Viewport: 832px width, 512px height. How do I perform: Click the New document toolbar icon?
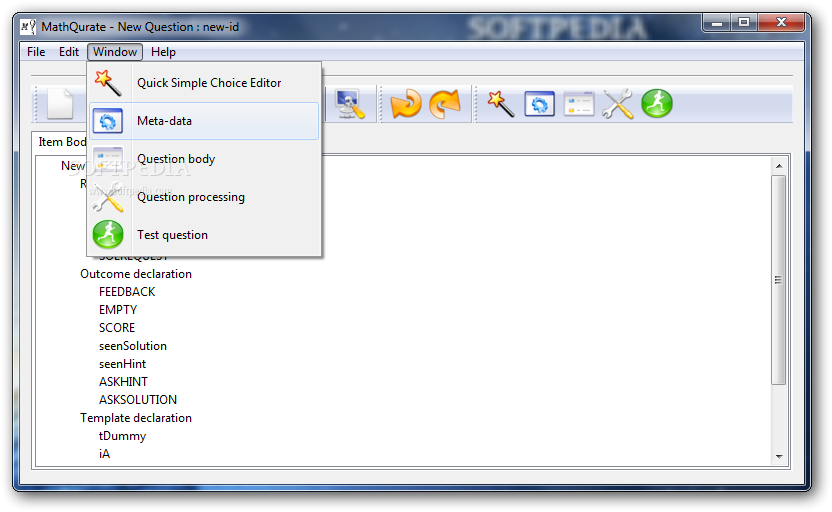click(60, 104)
